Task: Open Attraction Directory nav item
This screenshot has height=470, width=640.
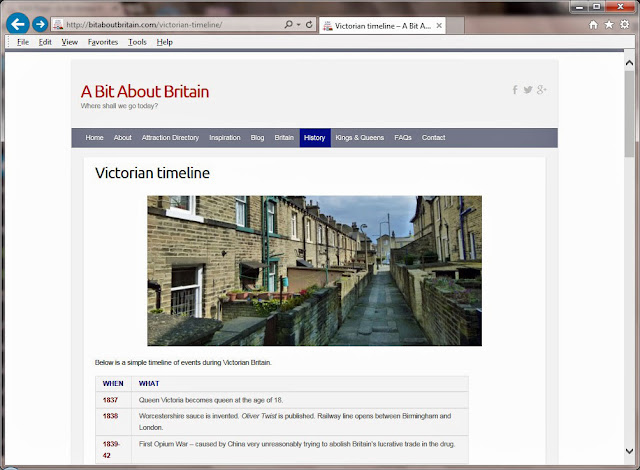Action: [170, 138]
